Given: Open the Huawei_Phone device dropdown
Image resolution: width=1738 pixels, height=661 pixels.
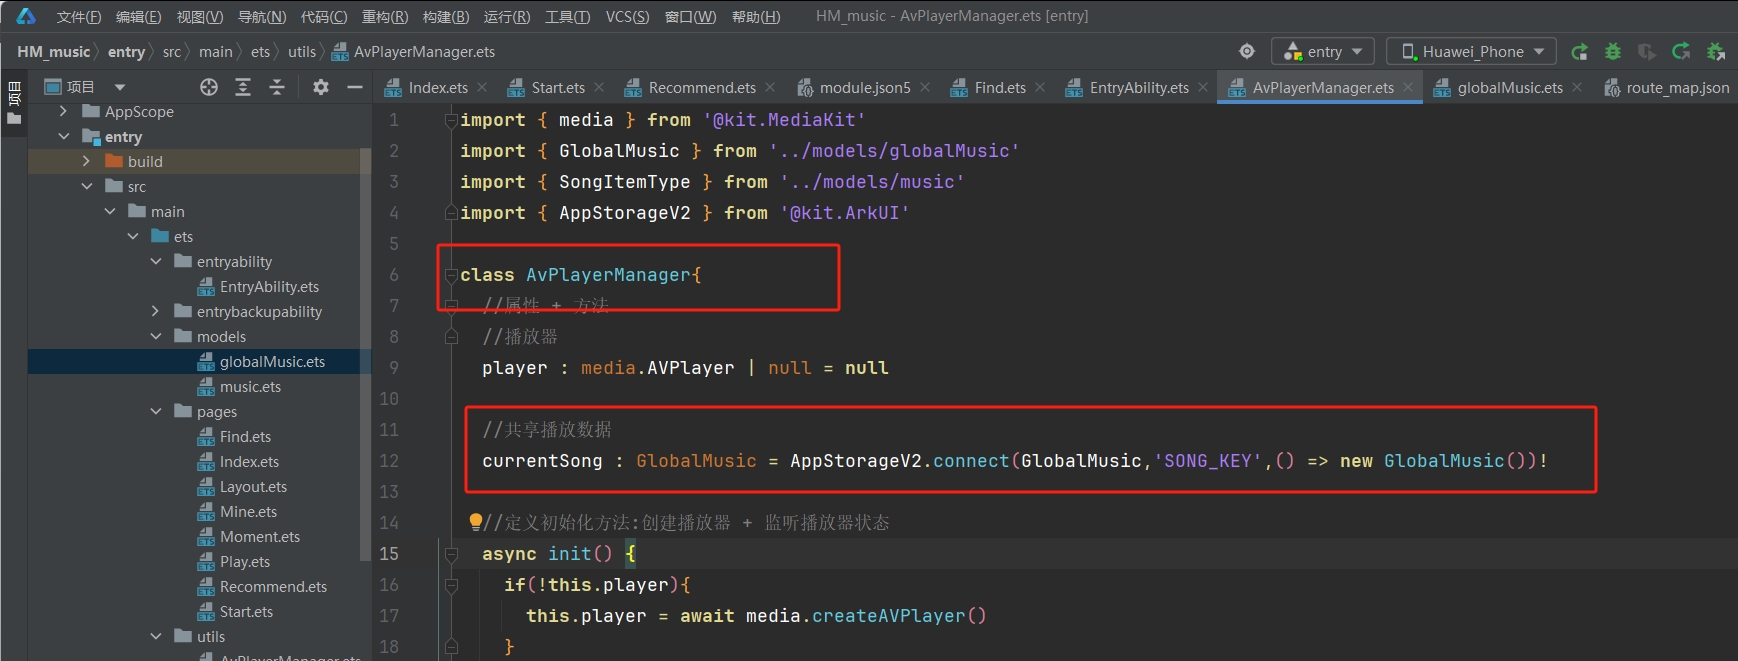Looking at the screenshot, I should tap(1471, 52).
